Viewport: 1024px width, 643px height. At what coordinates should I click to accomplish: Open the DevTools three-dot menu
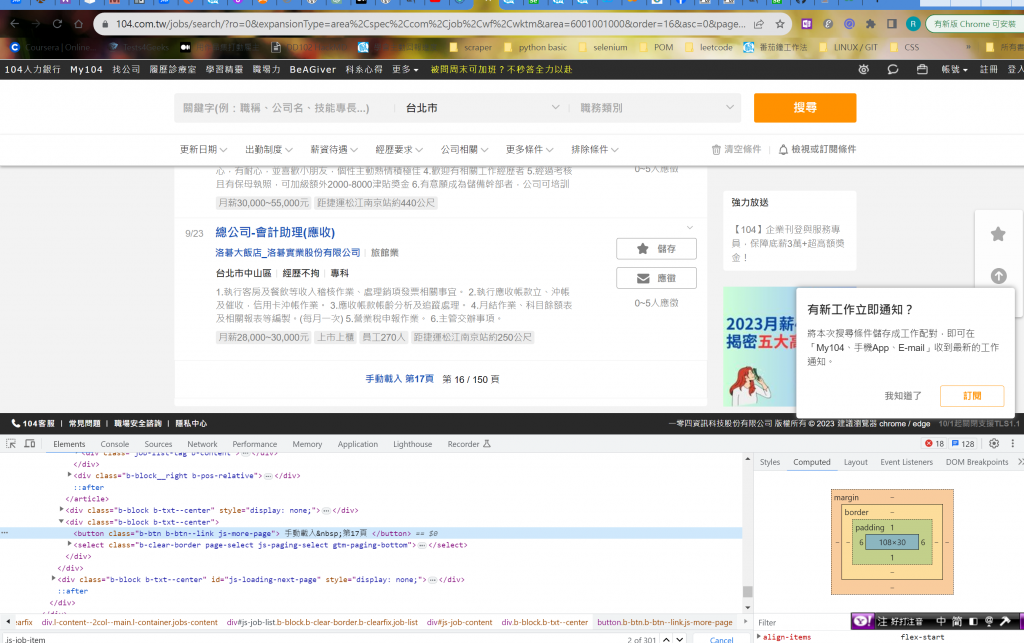pos(1013,444)
